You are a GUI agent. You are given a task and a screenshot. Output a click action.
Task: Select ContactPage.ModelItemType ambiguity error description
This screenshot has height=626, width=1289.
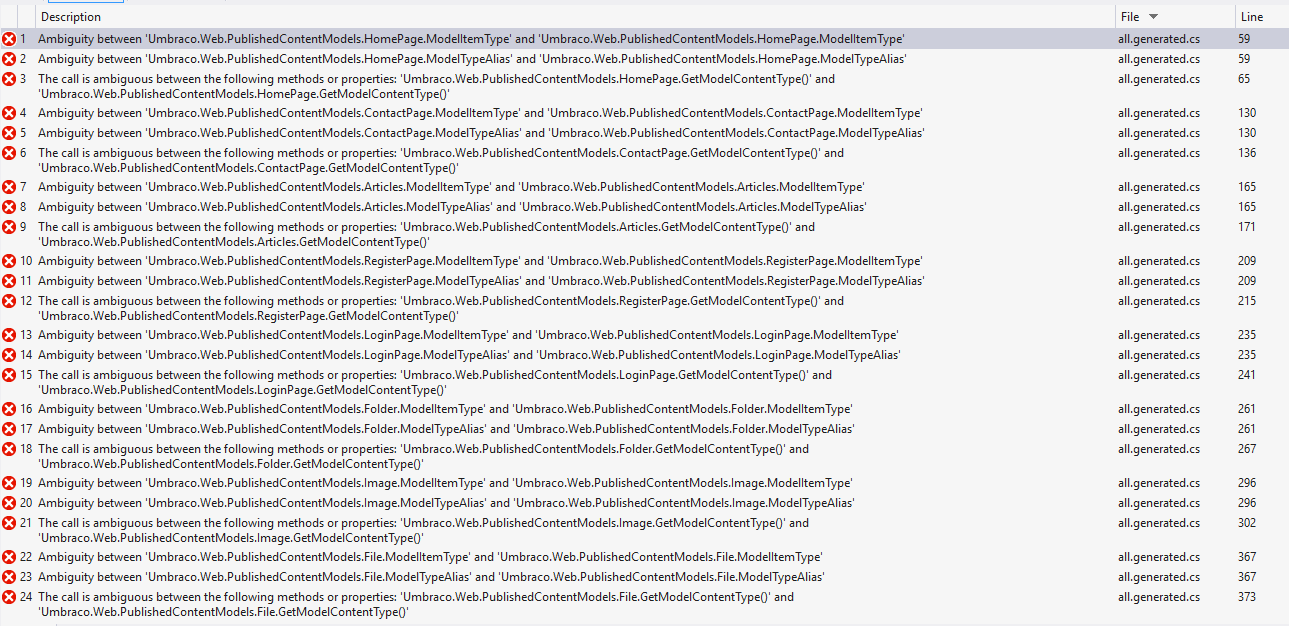tap(480, 113)
